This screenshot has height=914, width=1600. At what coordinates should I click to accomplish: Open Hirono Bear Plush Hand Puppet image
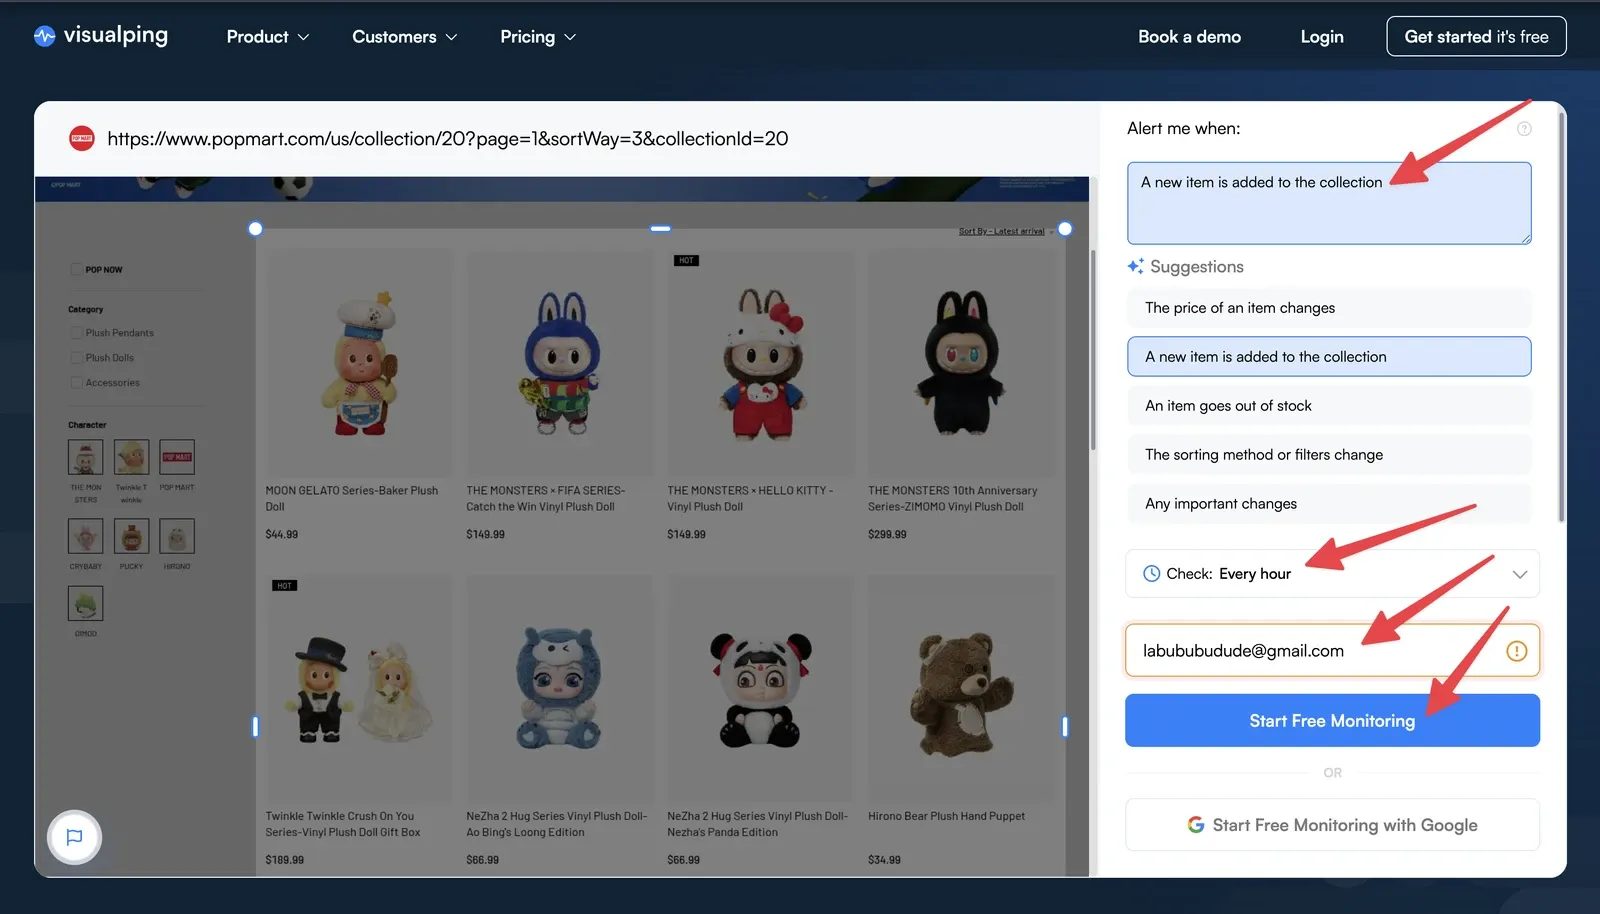pyautogui.click(x=961, y=688)
